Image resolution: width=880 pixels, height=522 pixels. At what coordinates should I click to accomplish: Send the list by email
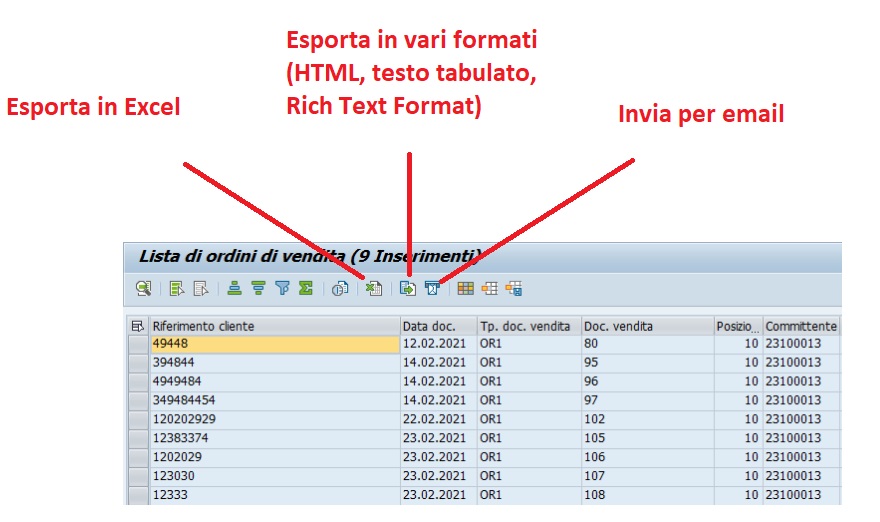tap(432, 289)
